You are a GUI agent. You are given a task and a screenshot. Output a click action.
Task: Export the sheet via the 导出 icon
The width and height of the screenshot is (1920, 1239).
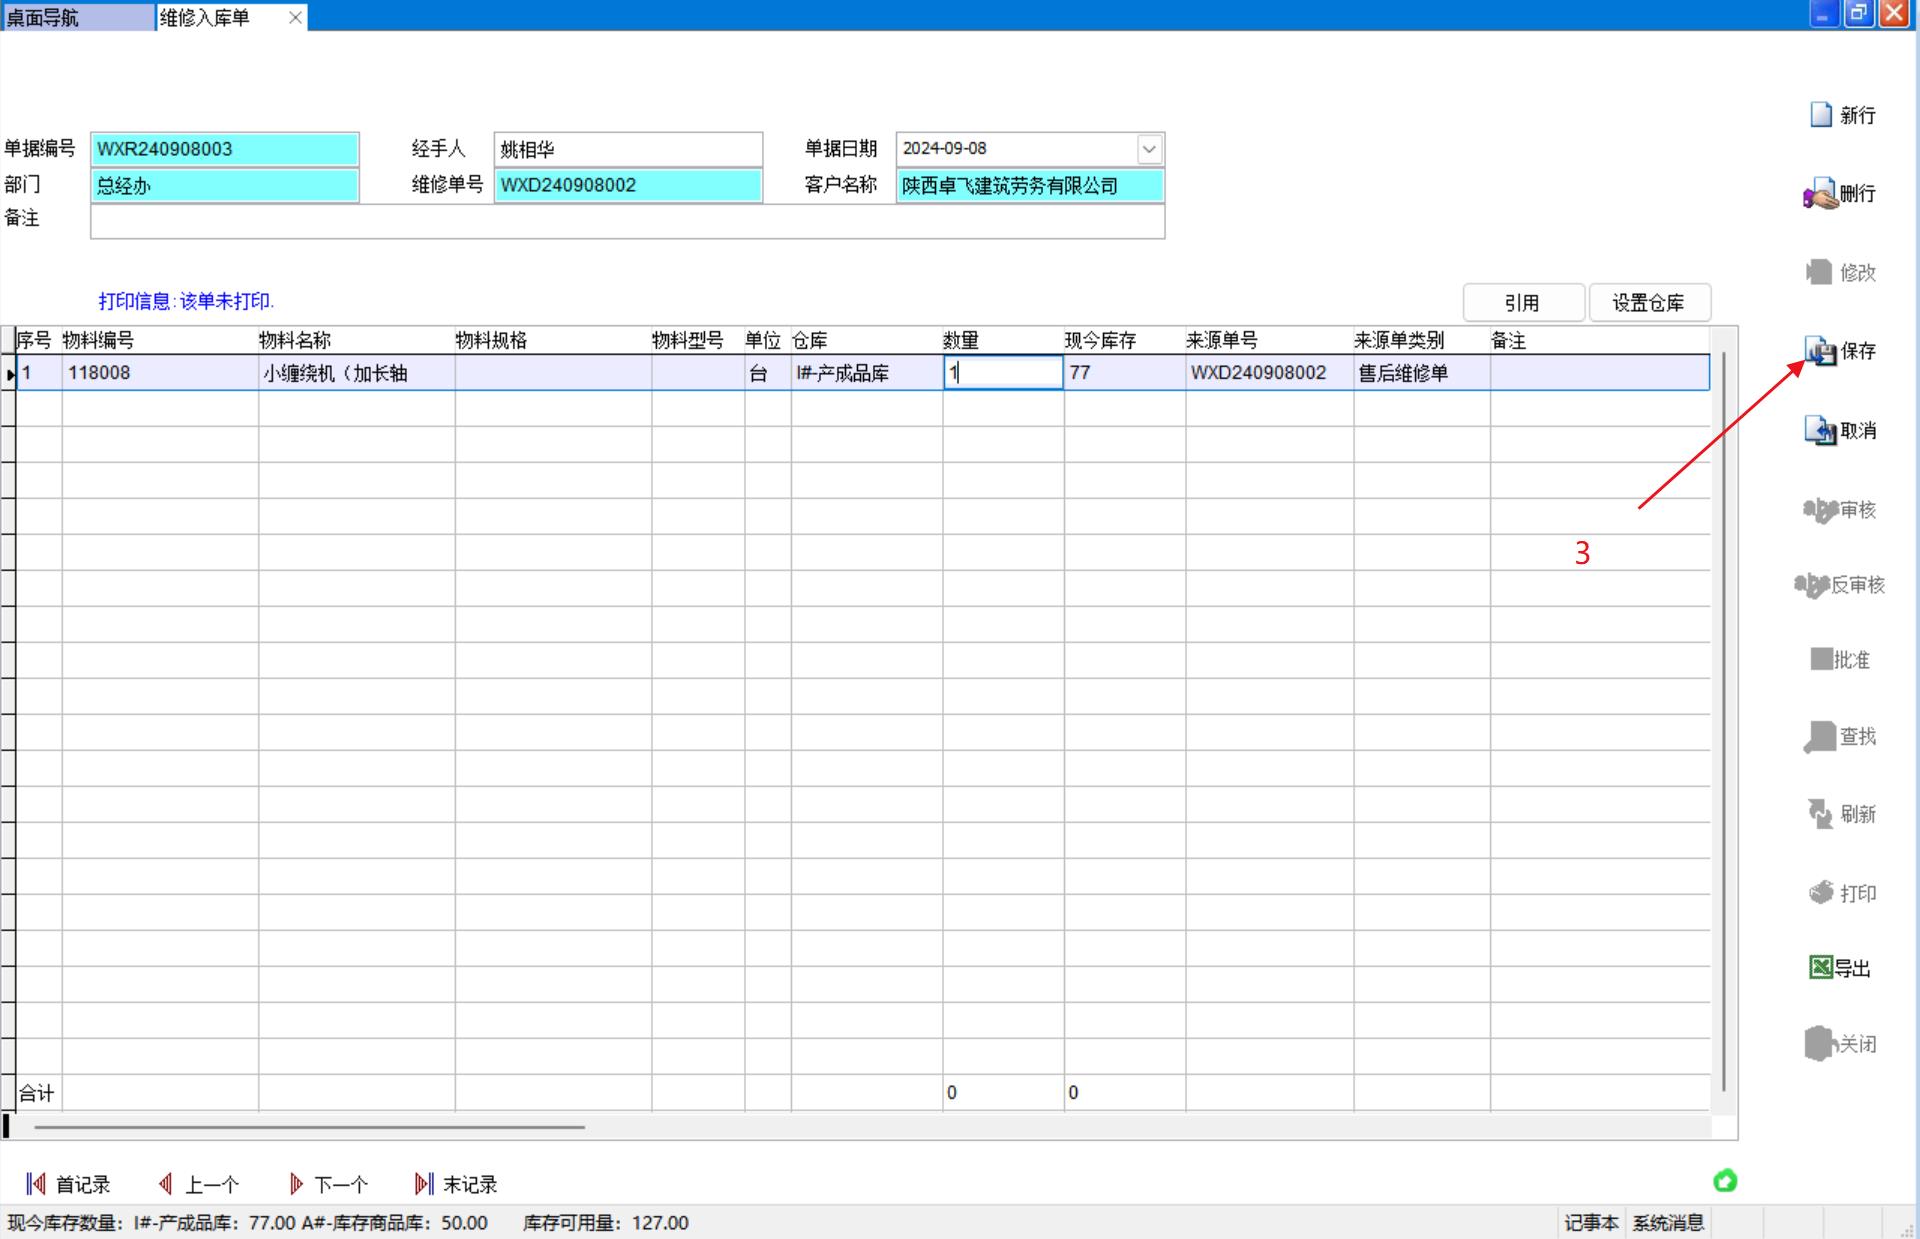pos(1821,968)
